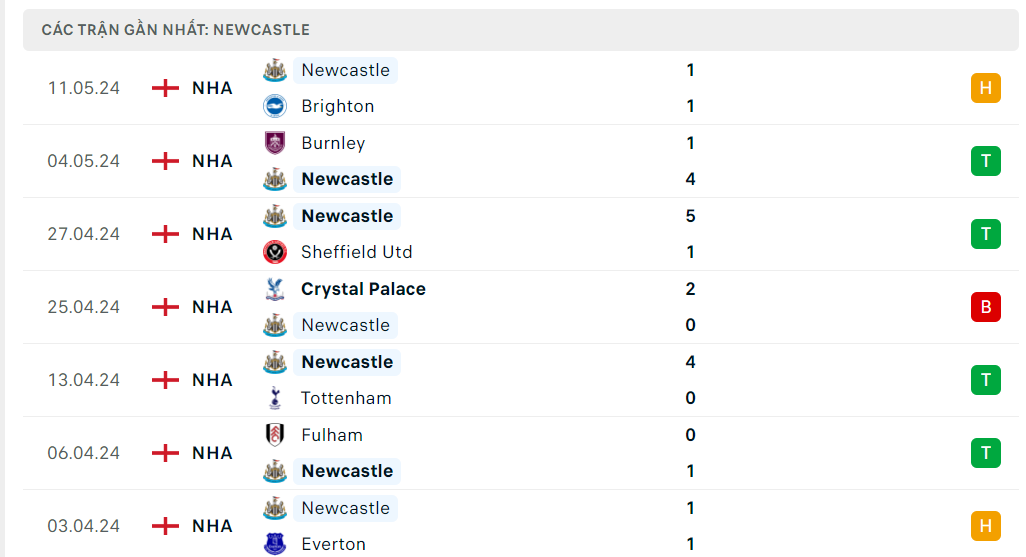
Task: Click NHA league label for 27.04.24
Action: point(212,234)
